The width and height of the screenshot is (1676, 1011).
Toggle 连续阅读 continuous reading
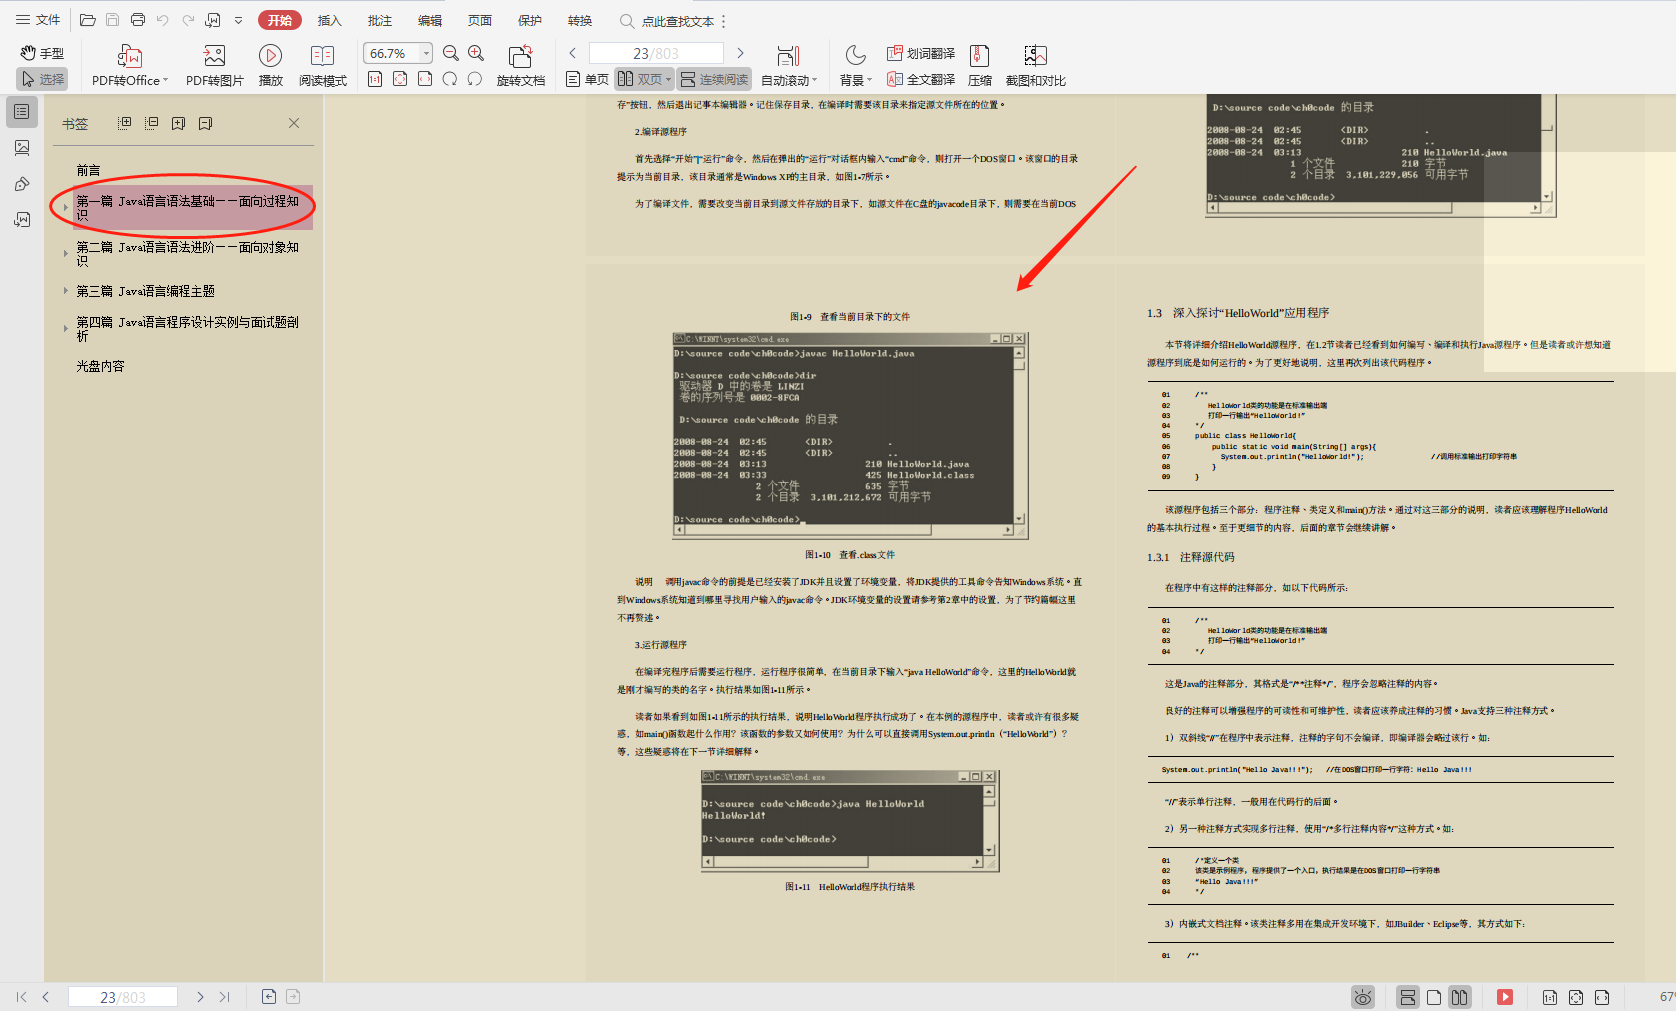[x=714, y=79]
